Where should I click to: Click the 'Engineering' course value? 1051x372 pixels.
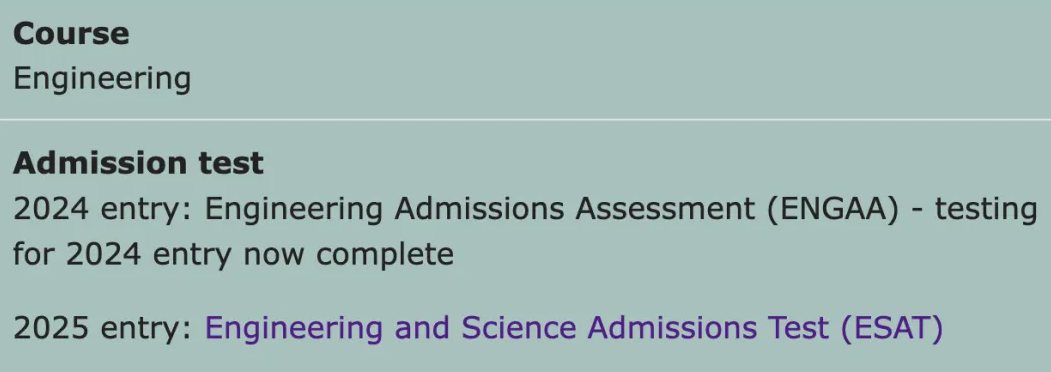pyautogui.click(x=102, y=79)
